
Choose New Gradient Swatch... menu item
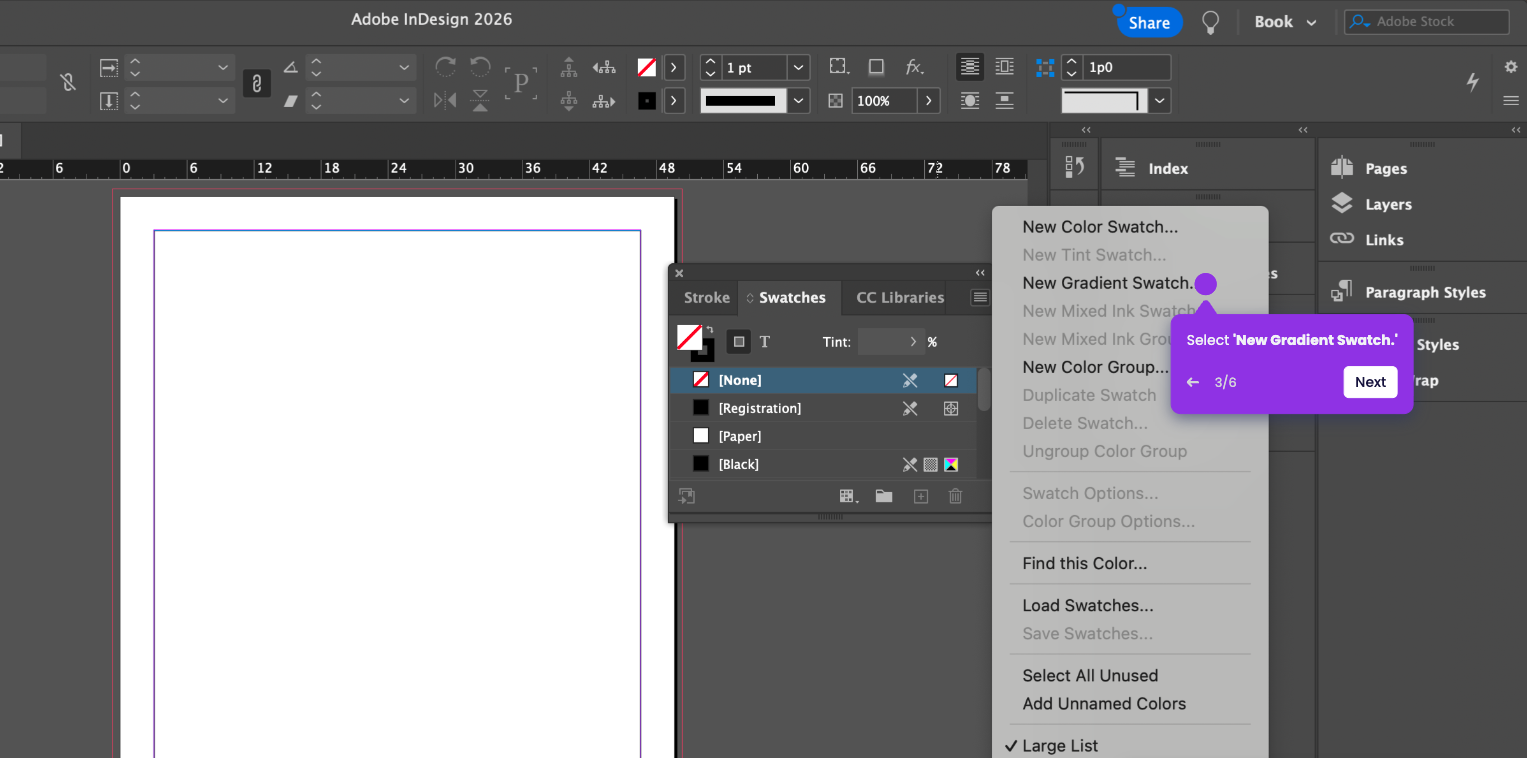pyautogui.click(x=1108, y=283)
